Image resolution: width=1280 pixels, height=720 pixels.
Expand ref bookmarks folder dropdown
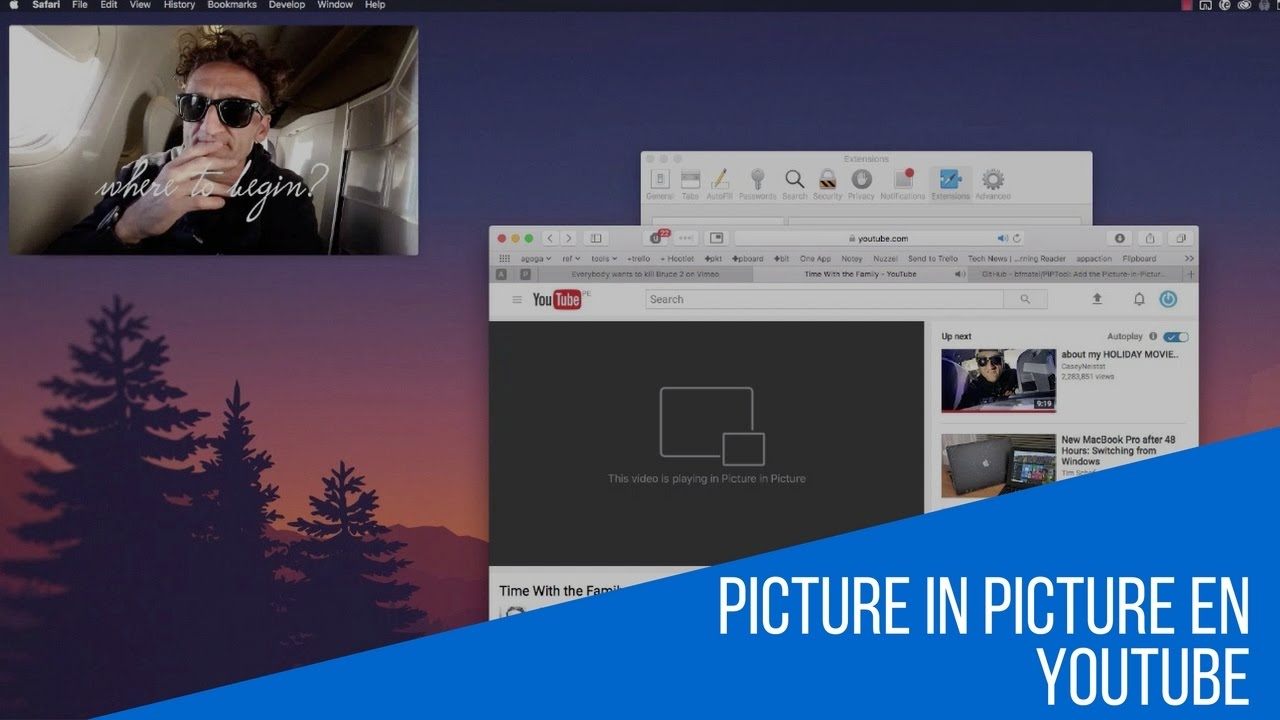pyautogui.click(x=571, y=258)
